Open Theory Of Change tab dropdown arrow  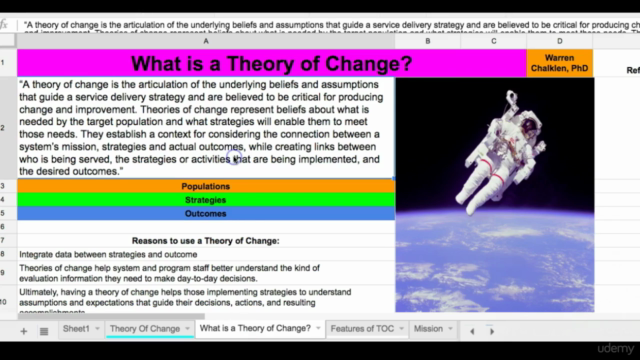(x=187, y=329)
